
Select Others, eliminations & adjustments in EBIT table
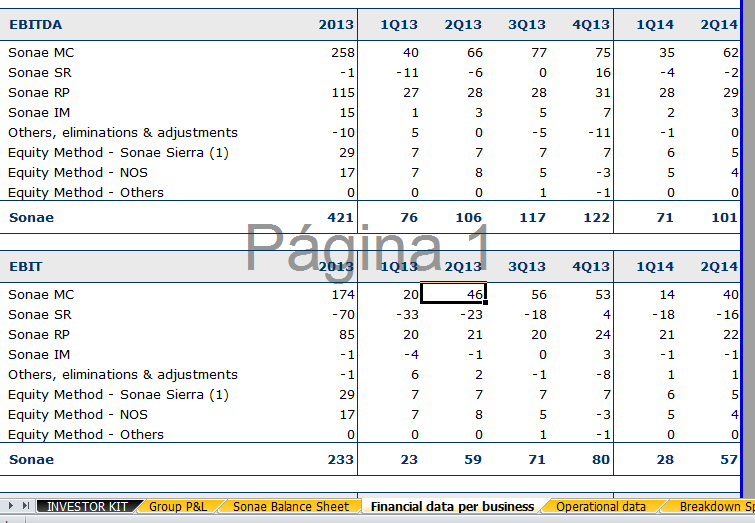click(x=123, y=375)
